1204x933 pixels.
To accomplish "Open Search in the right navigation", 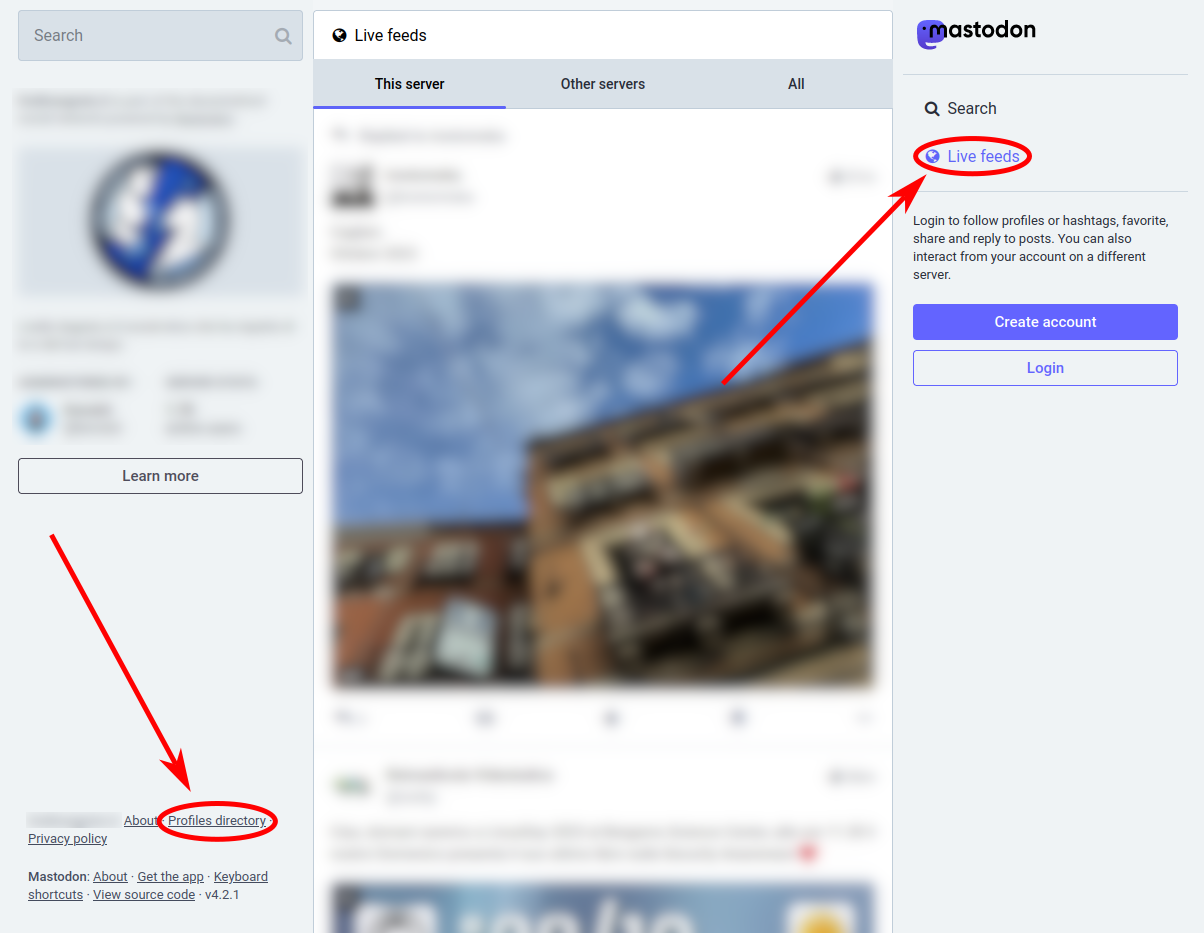I will tap(960, 108).
